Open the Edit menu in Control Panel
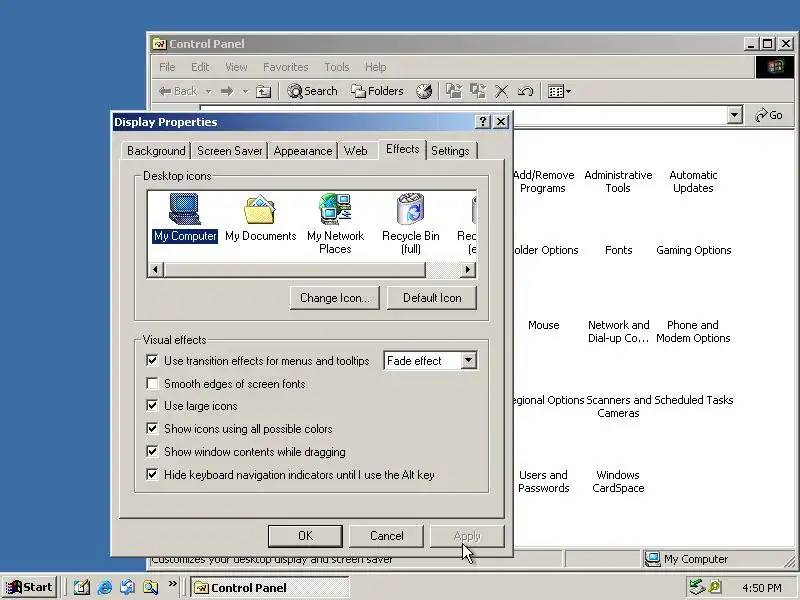This screenshot has width=800, height=600. point(200,67)
